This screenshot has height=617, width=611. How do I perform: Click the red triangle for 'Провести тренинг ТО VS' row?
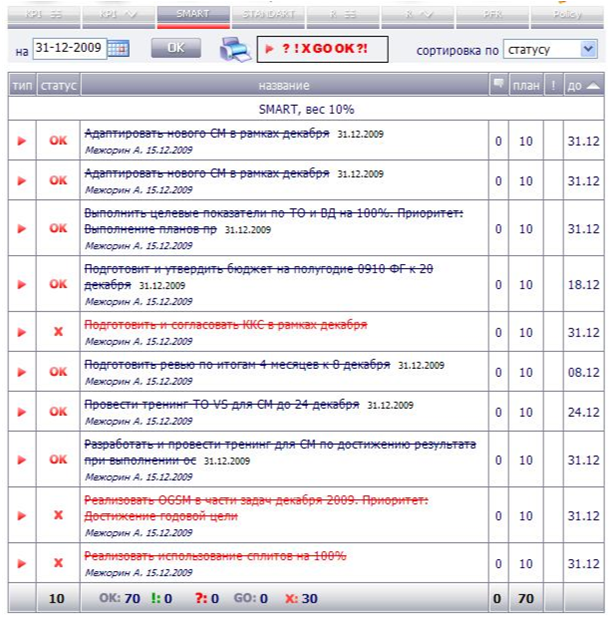[22, 412]
